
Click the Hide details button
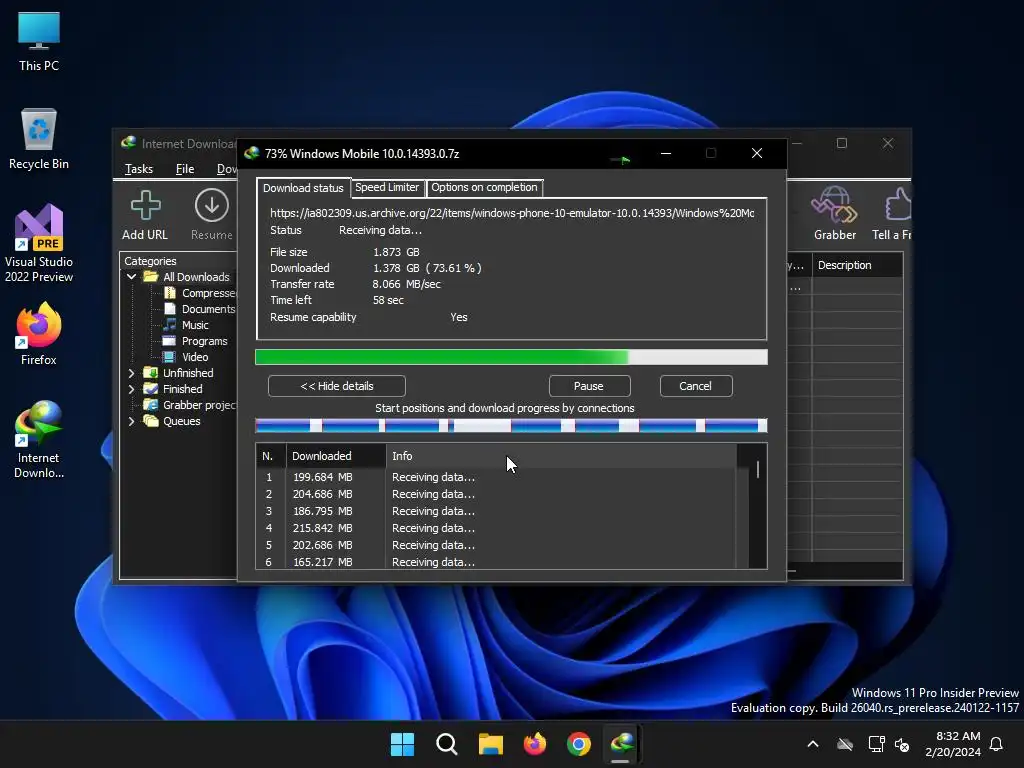pyautogui.click(x=337, y=386)
